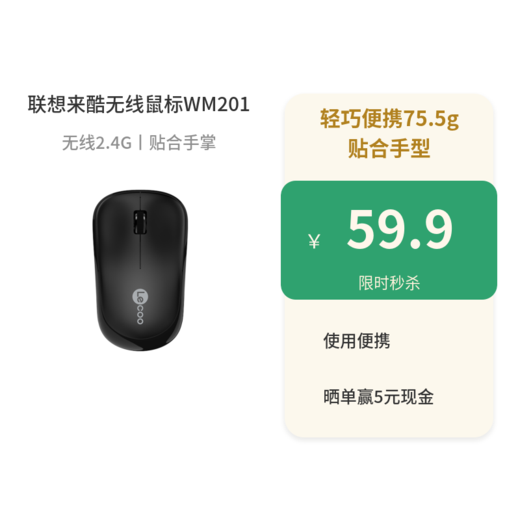Click the 轻巧便携75.5g headline
Viewport: 520px width, 520px height.
coord(389,119)
